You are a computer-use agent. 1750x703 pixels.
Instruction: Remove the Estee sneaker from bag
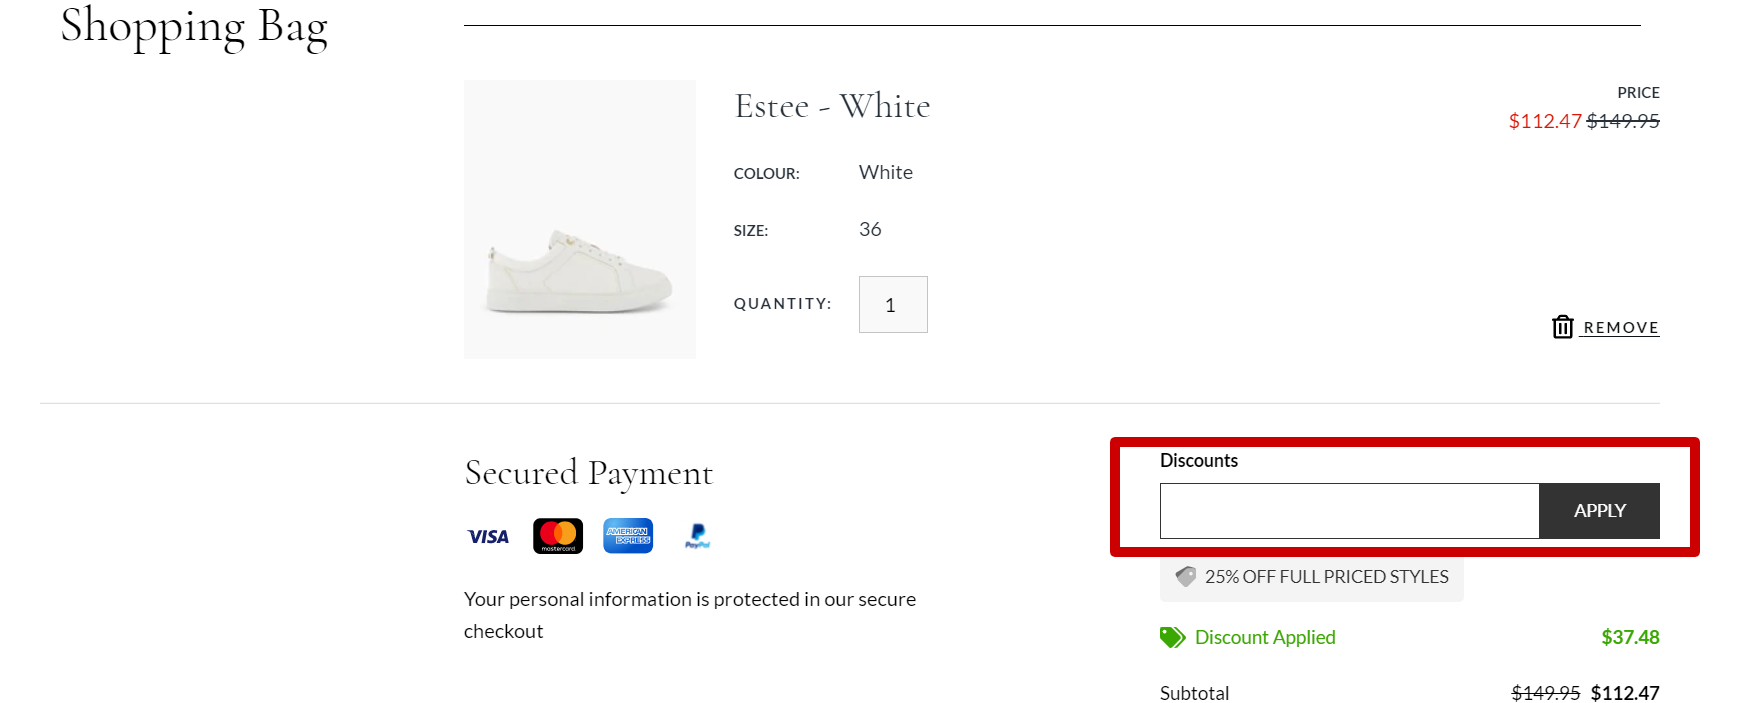click(1620, 328)
